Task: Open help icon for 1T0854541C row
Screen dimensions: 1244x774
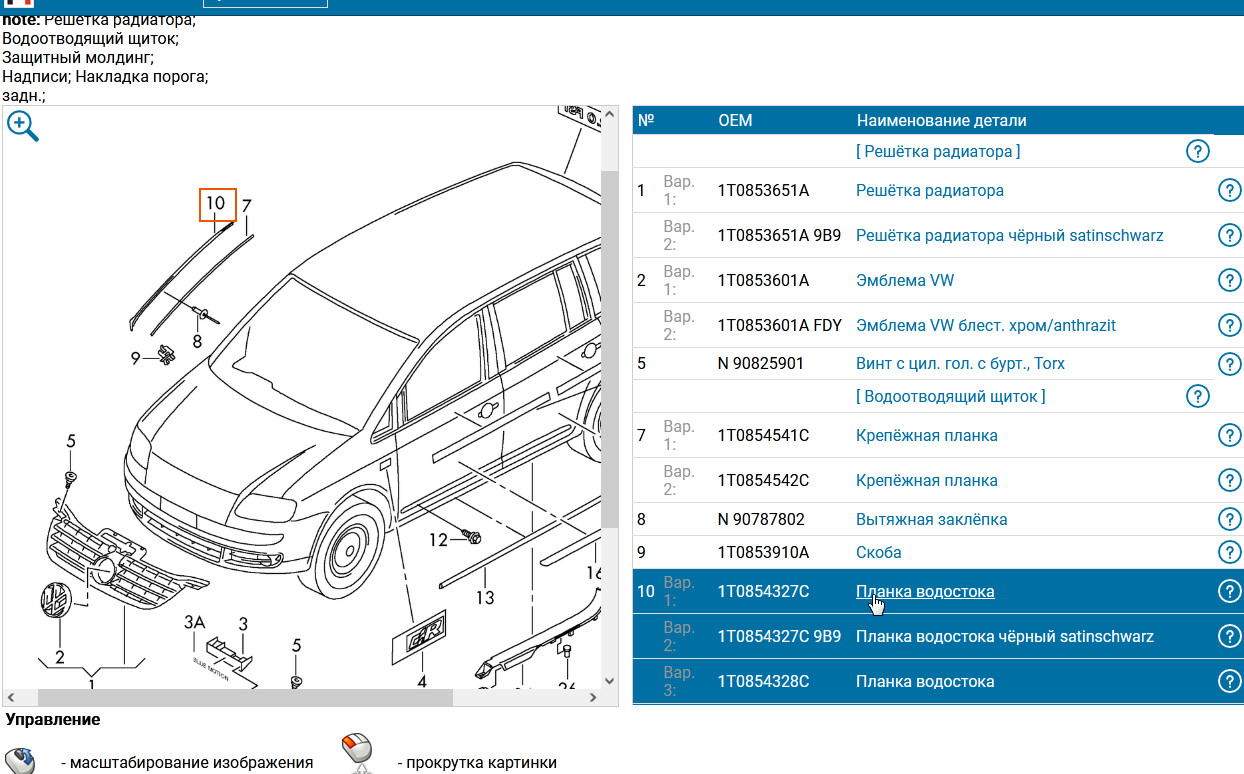Action: pyautogui.click(x=1230, y=435)
